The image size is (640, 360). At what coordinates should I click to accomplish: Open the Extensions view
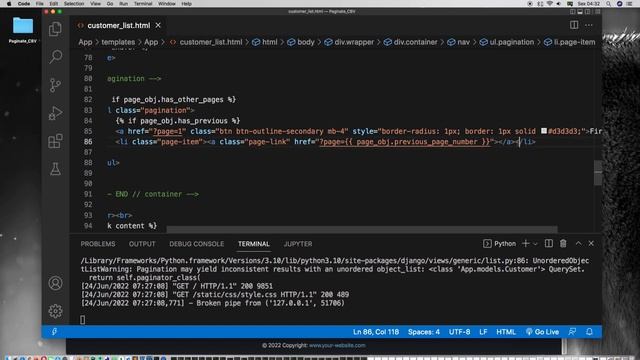55,141
